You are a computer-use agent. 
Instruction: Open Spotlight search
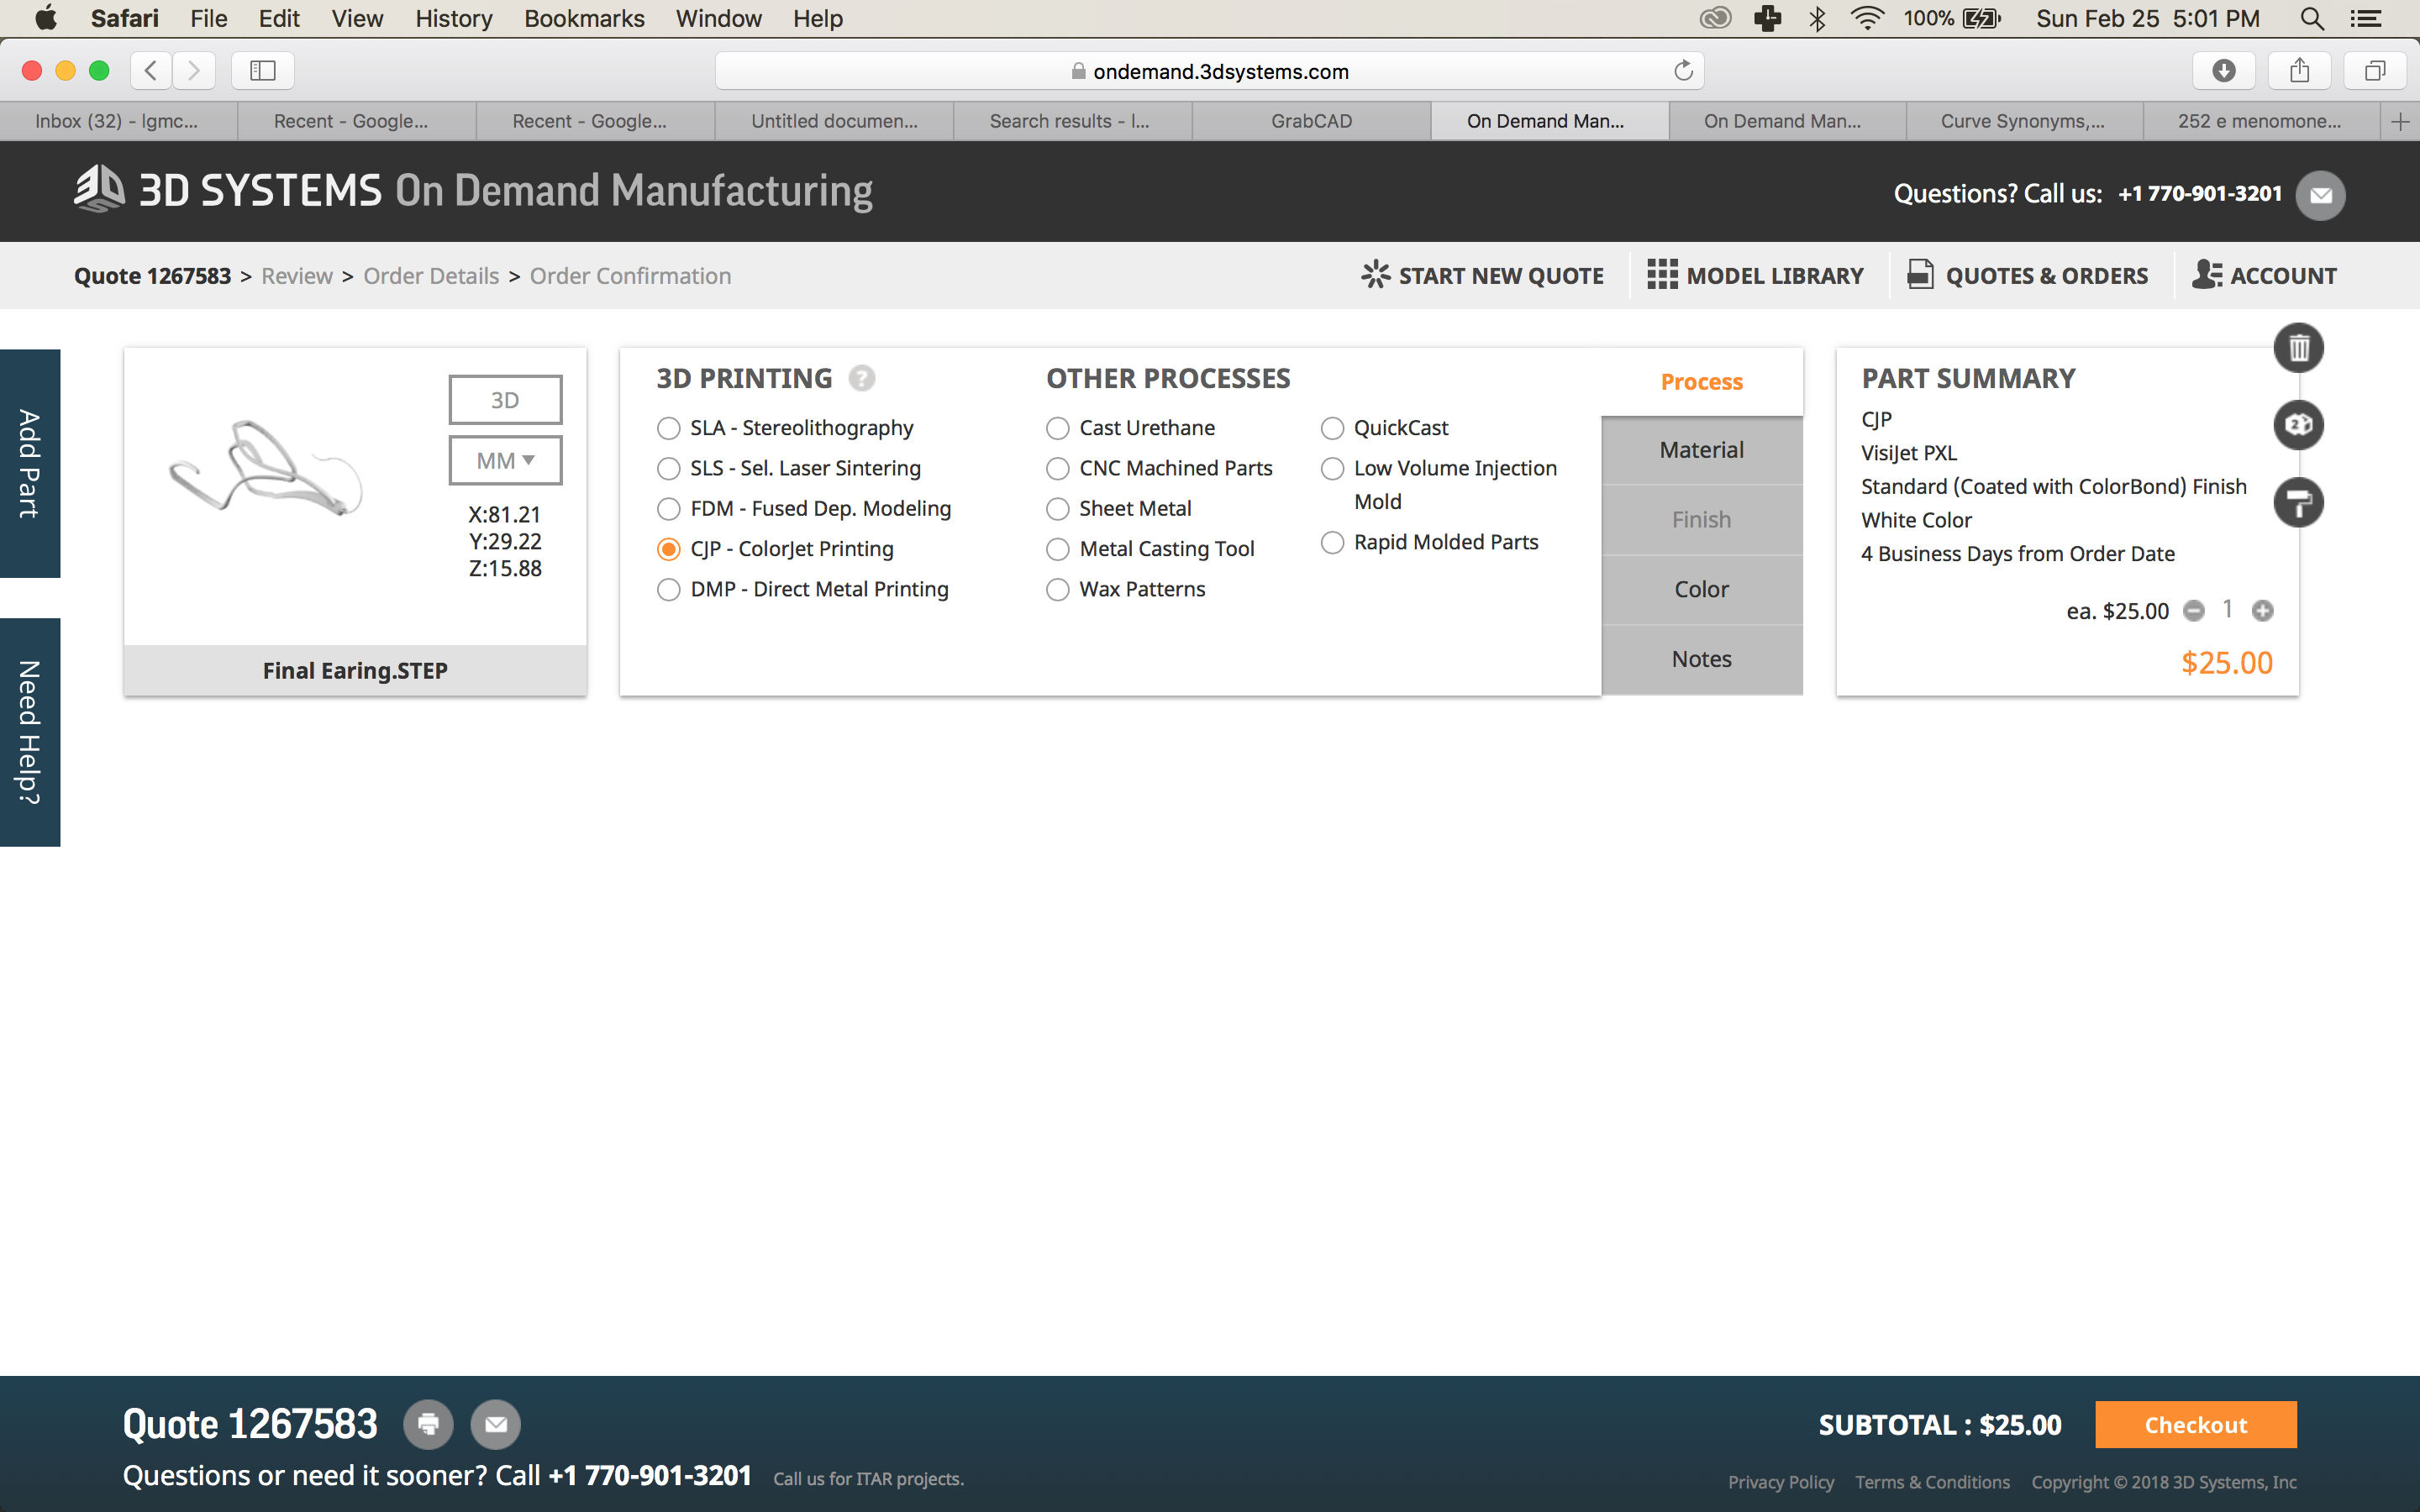2311,18
